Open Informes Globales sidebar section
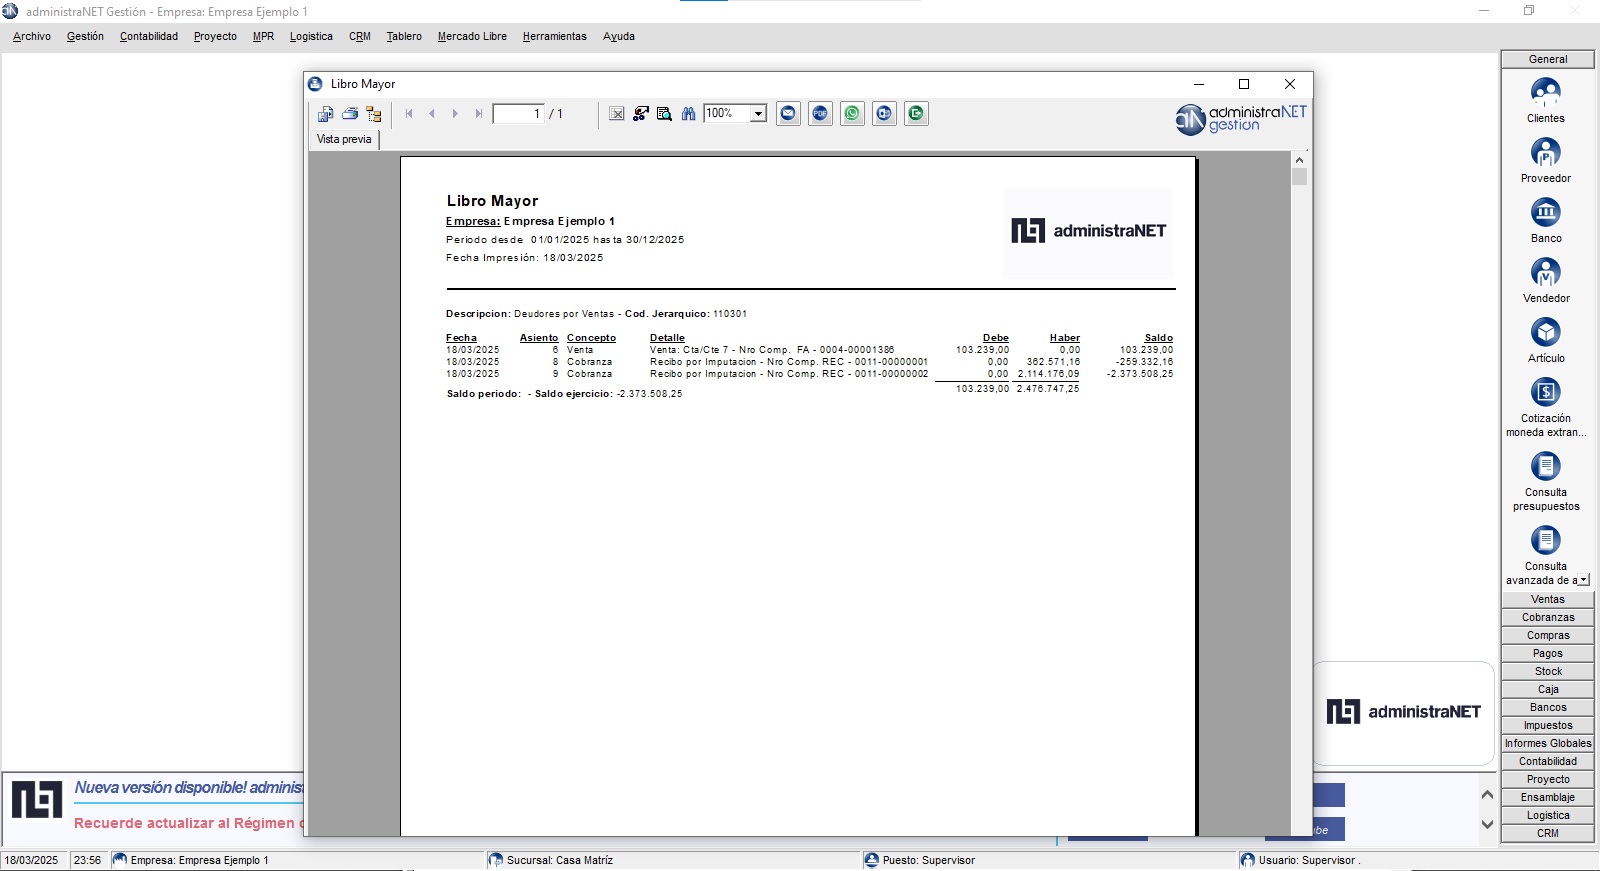The height and width of the screenshot is (871, 1600). coord(1548,743)
